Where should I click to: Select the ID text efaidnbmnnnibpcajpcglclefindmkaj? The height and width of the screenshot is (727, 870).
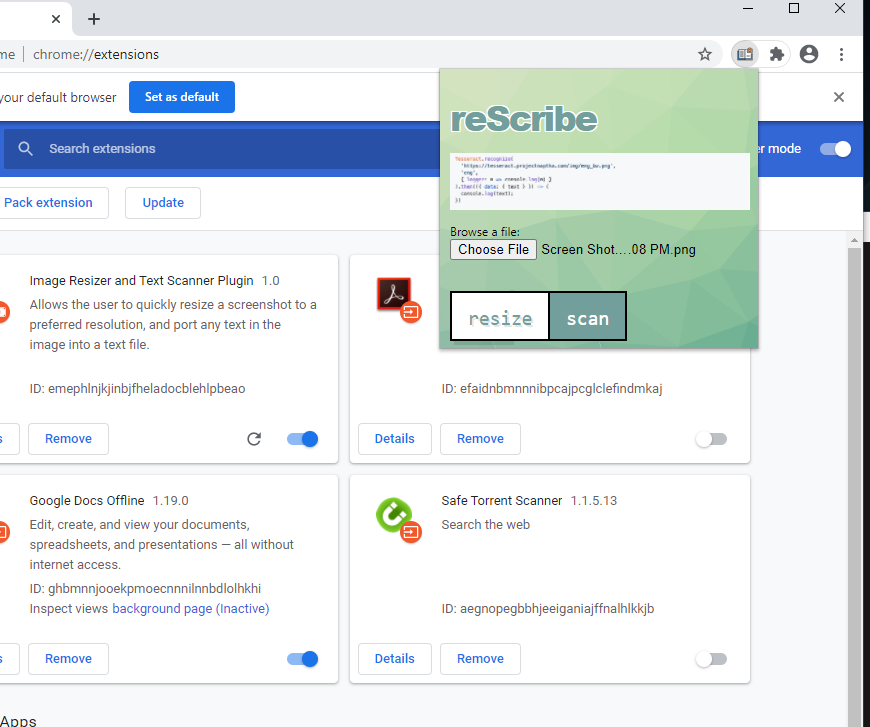click(x=561, y=388)
